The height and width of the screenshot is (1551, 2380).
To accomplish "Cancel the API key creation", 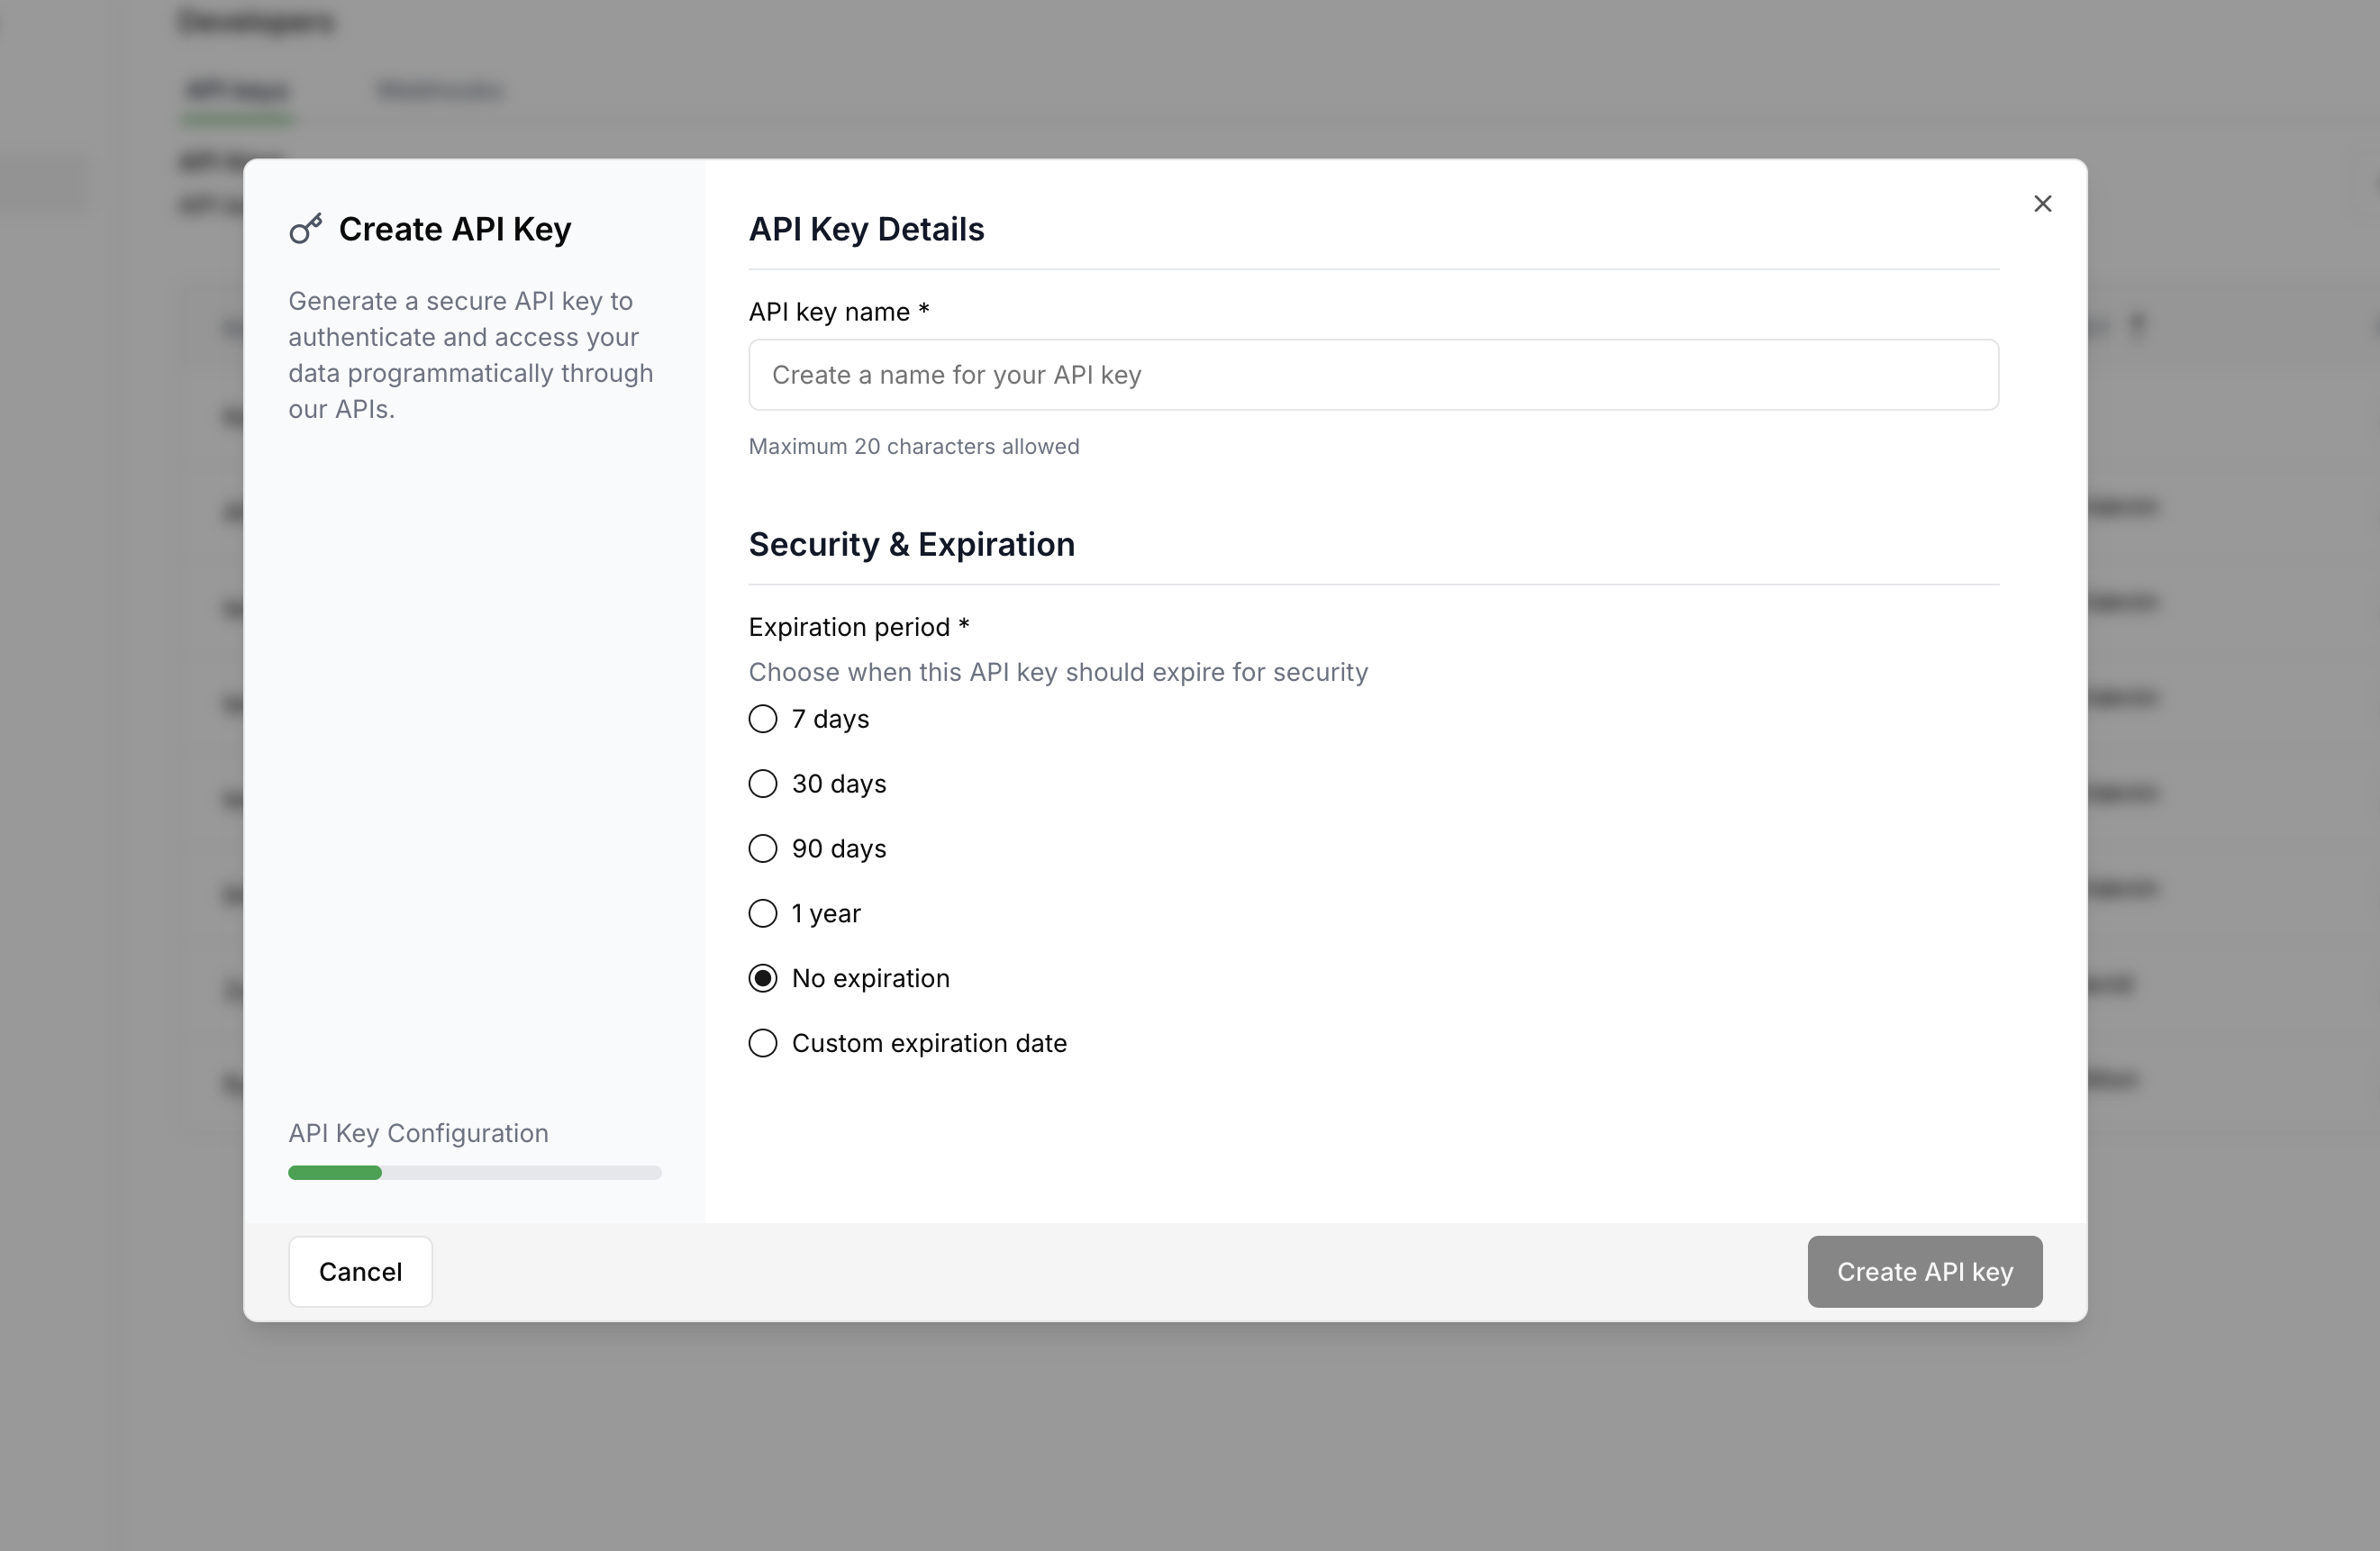I will 360,1272.
